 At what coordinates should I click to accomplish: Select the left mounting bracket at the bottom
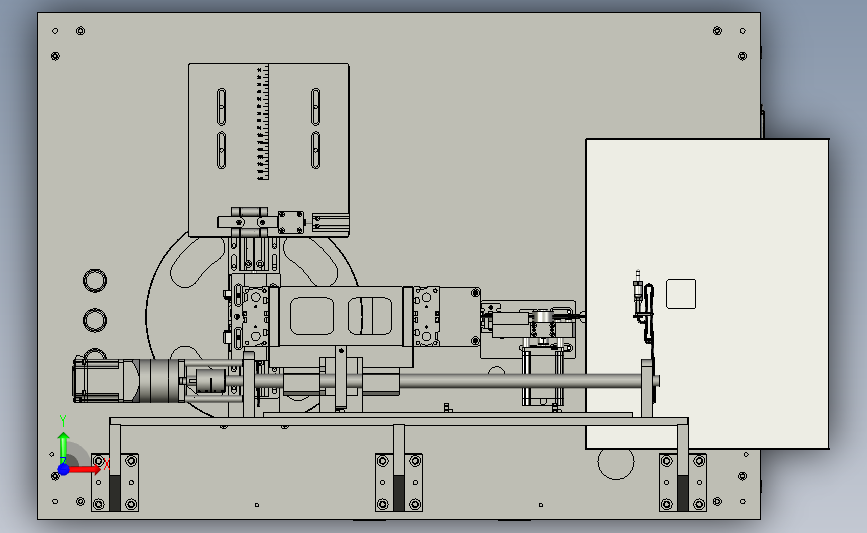(x=115, y=482)
